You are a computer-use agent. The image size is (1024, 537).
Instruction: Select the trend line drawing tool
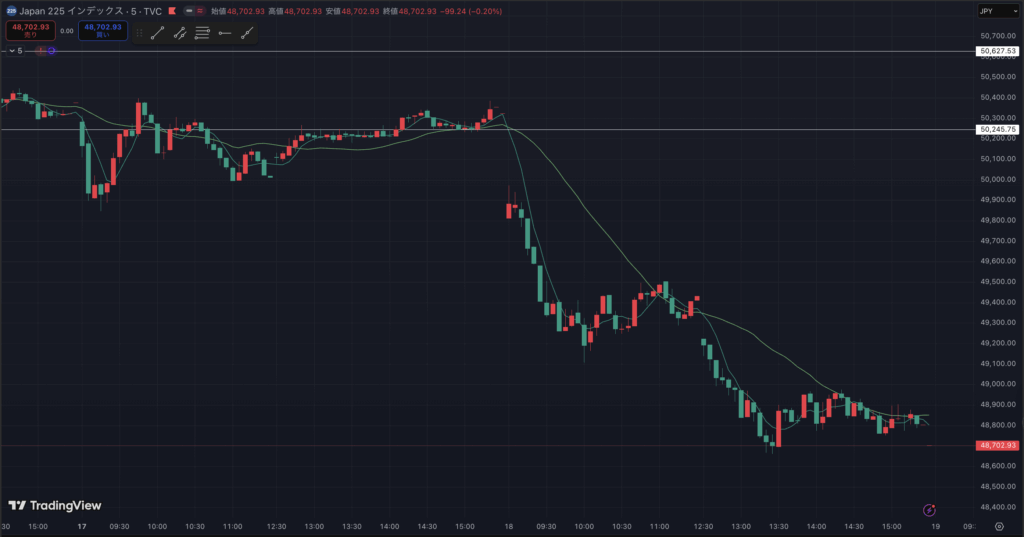click(158, 32)
